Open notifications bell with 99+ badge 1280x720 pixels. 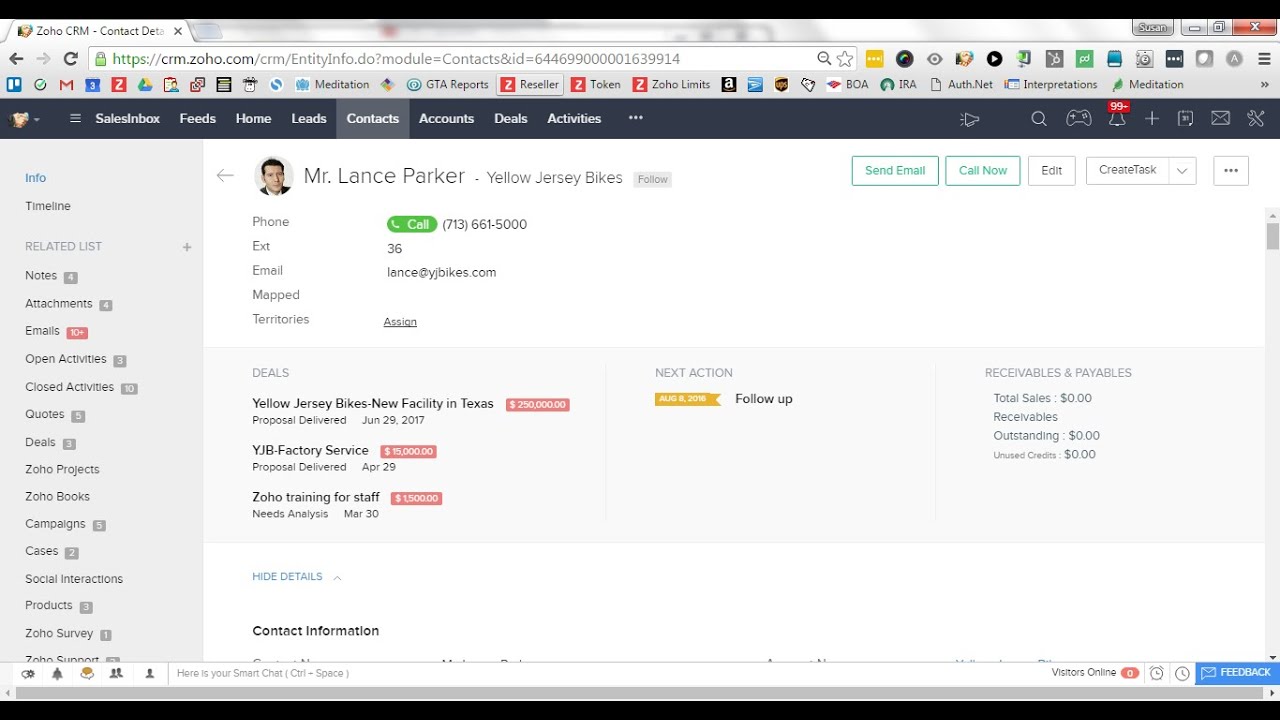[1117, 117]
